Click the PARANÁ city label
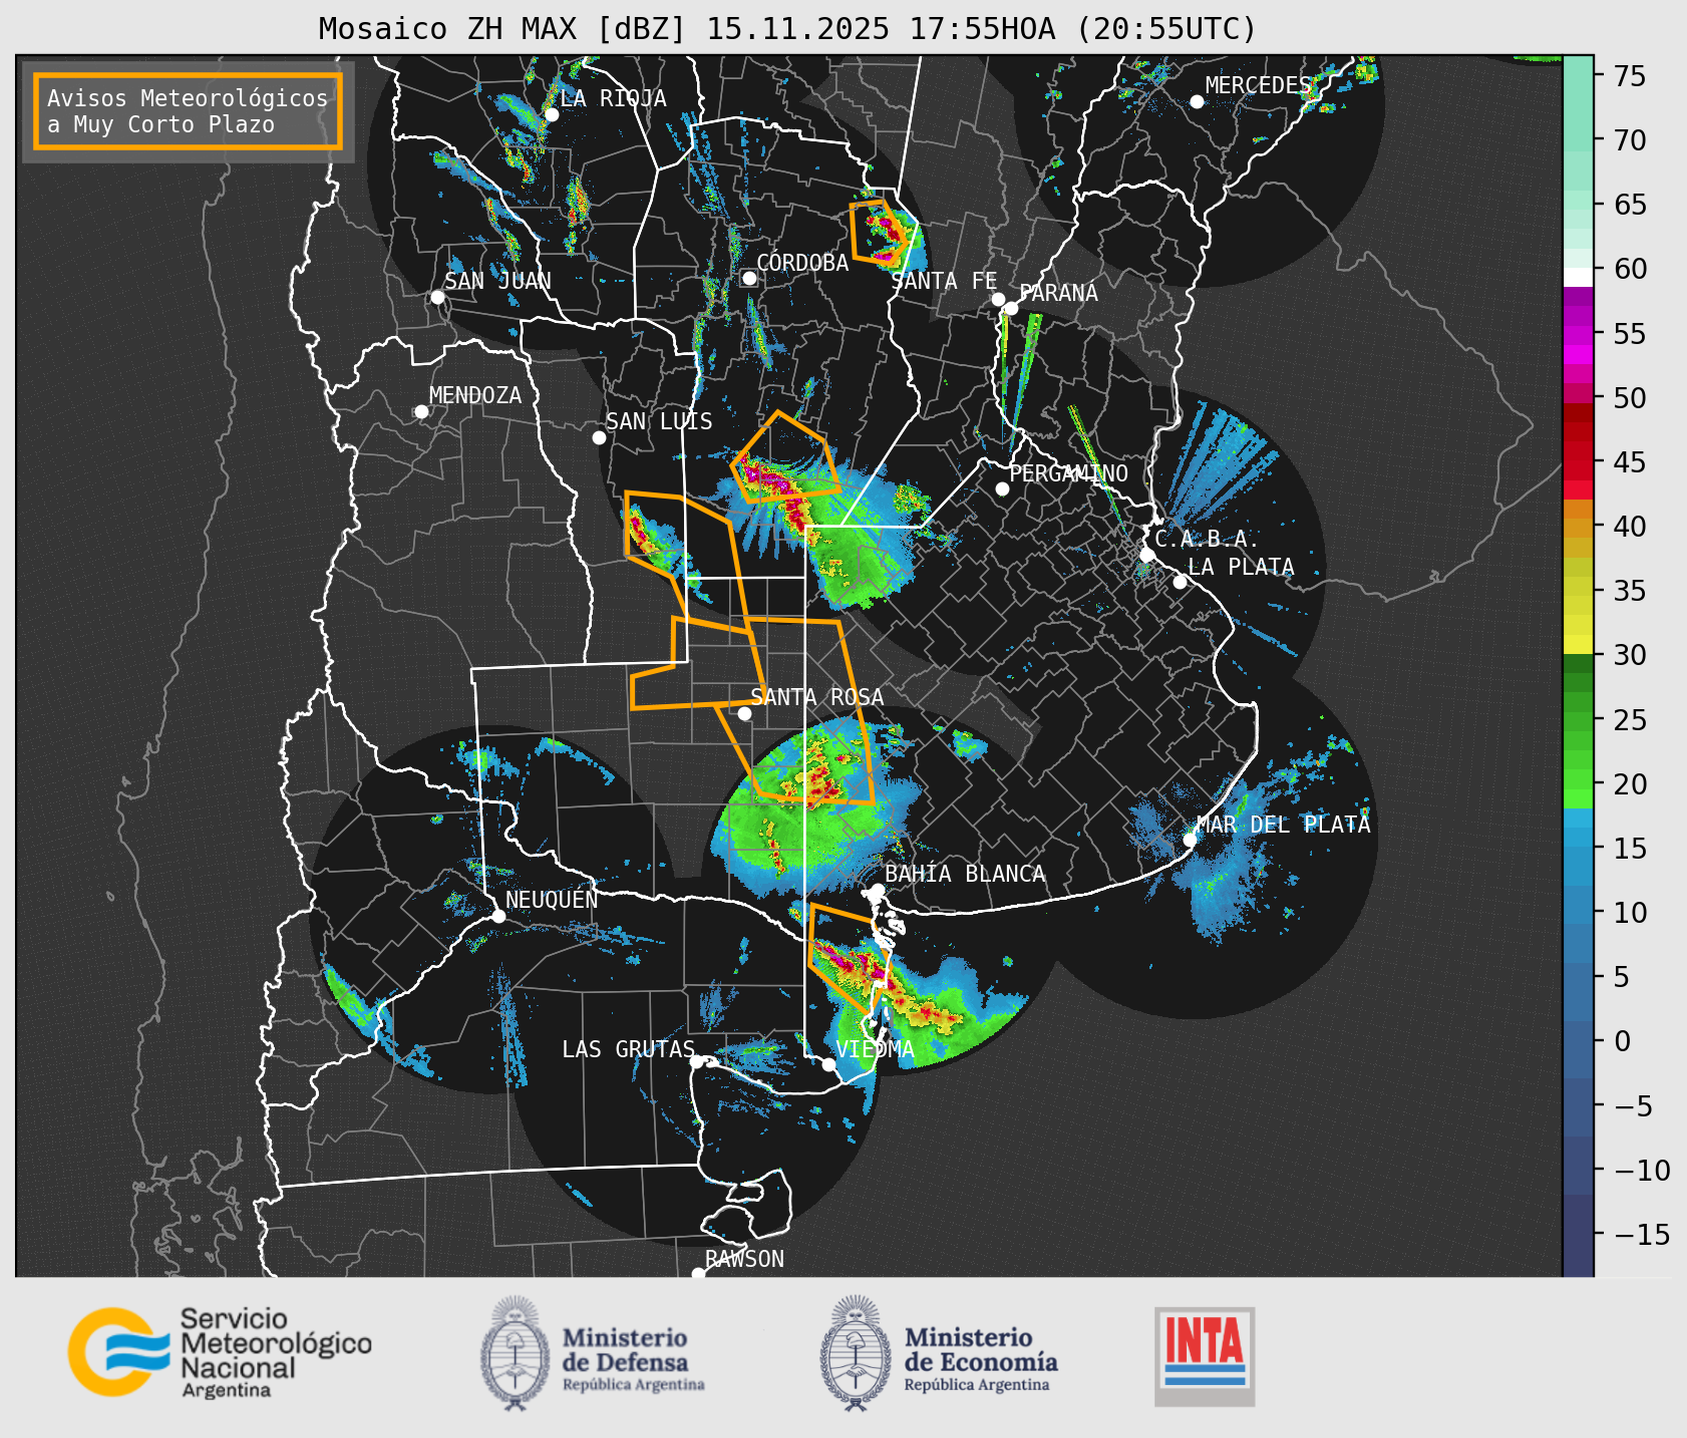1687x1438 pixels. coord(1058,293)
